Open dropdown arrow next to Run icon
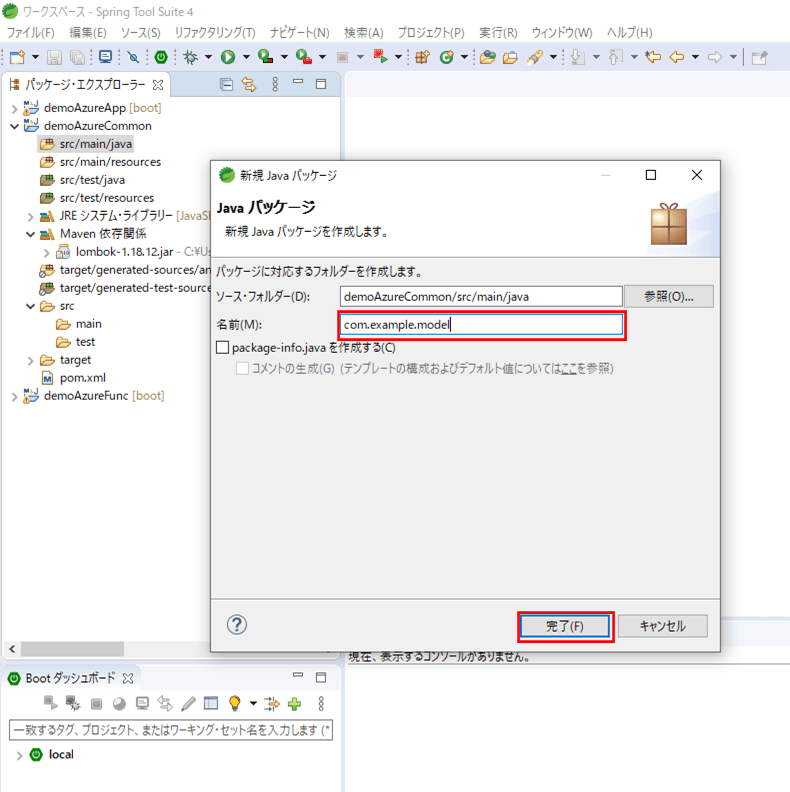The height and width of the screenshot is (792, 790). [246, 57]
